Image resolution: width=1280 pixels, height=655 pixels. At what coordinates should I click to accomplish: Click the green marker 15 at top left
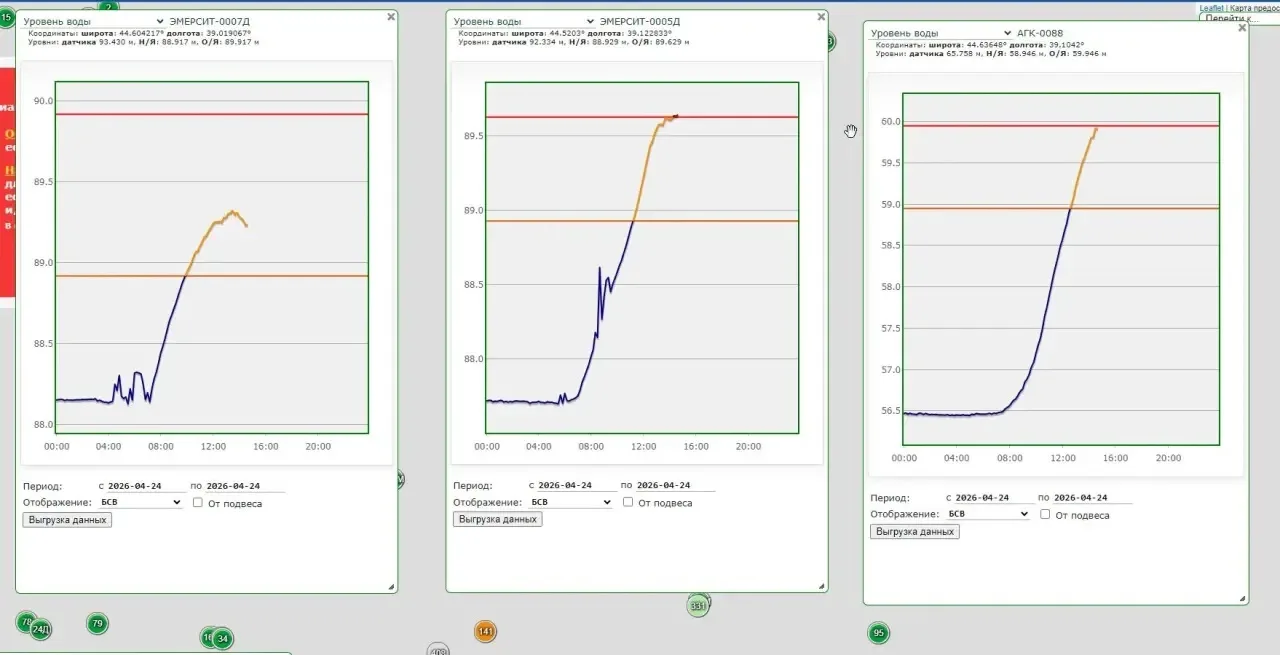point(7,17)
